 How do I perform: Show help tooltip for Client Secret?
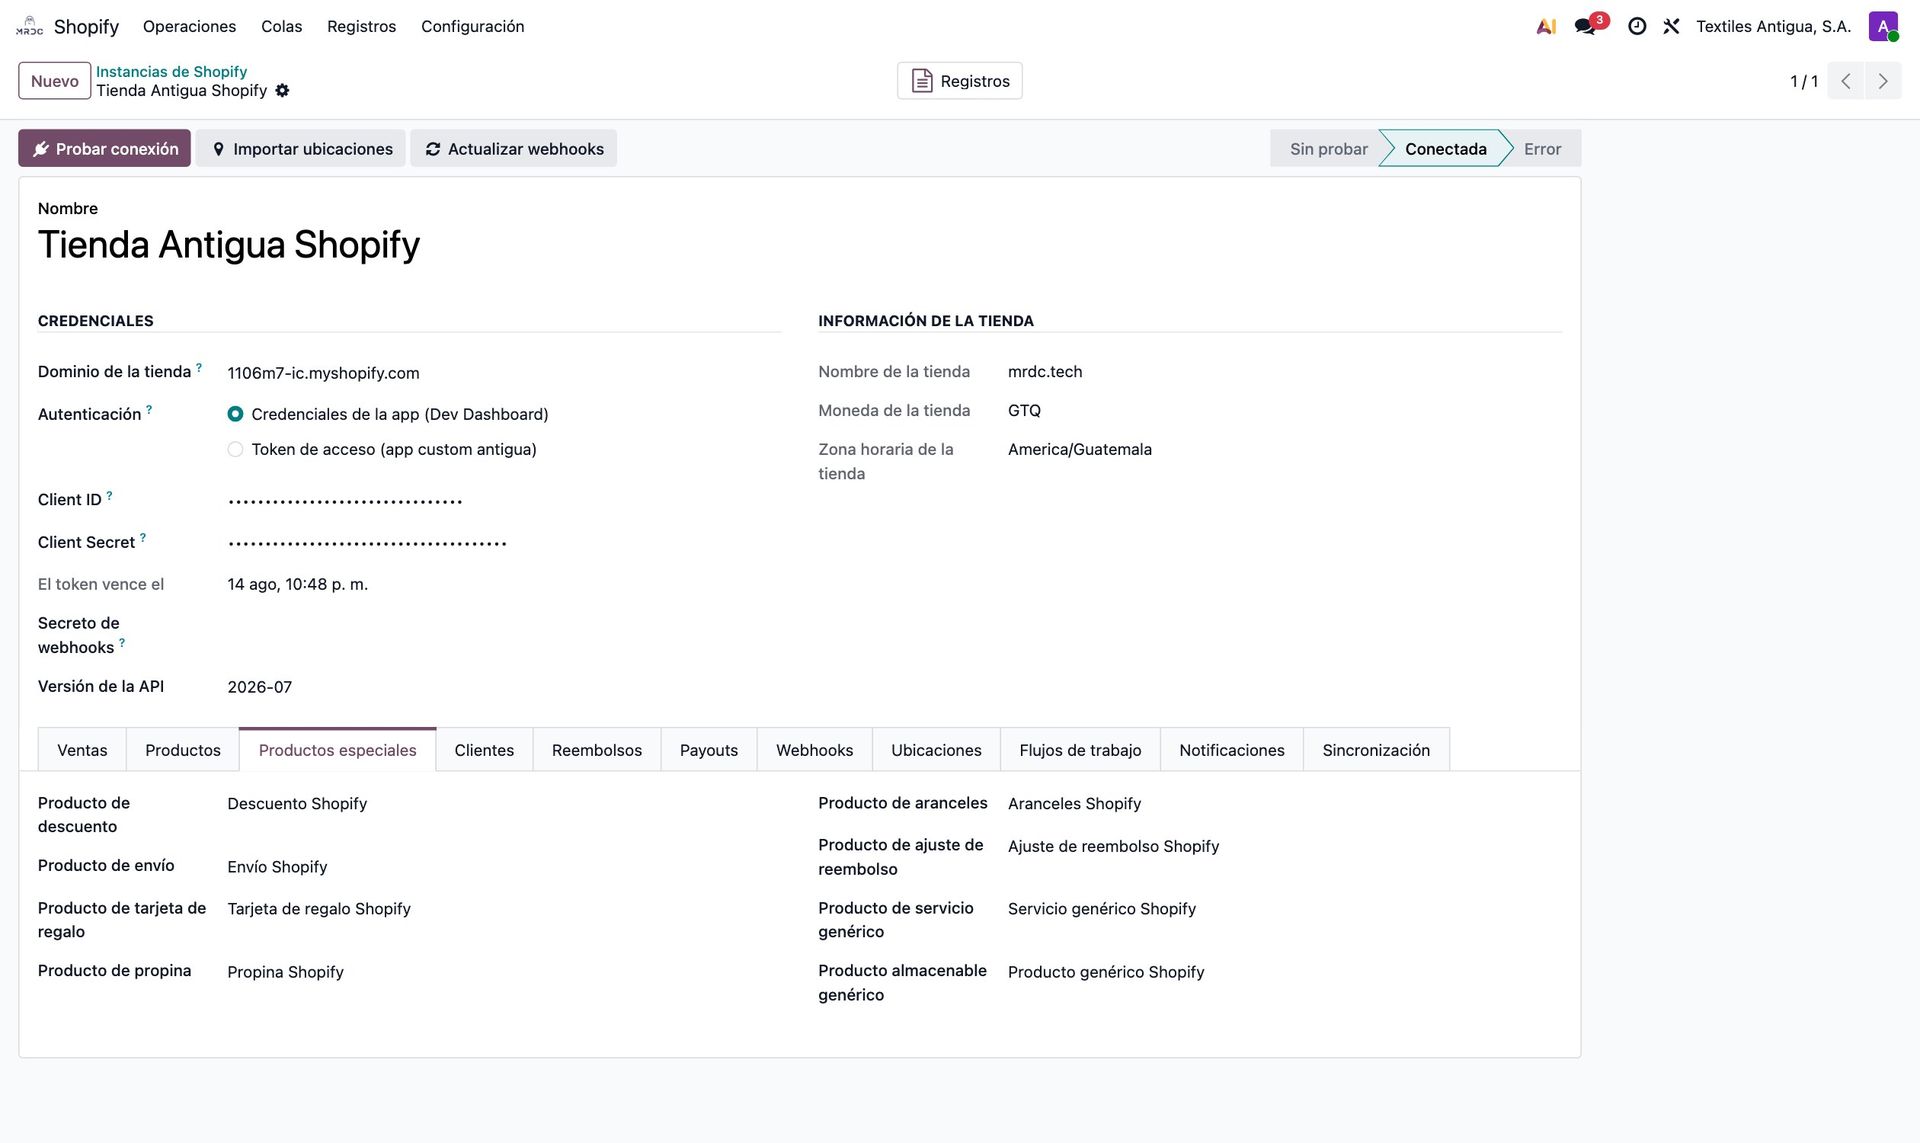(143, 538)
